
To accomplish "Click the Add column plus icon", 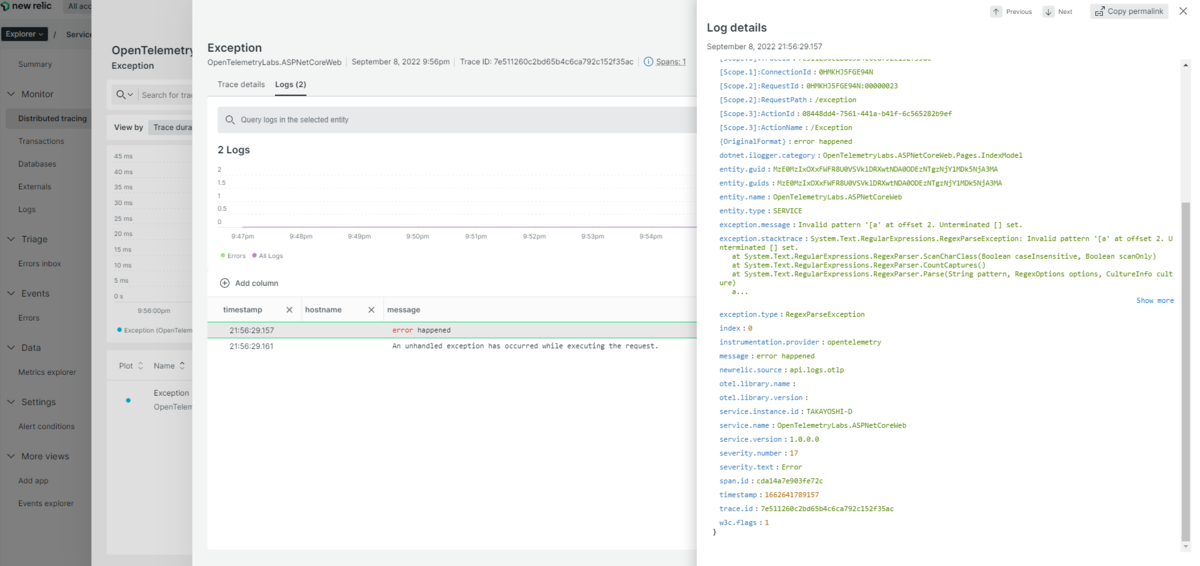I will coord(225,283).
